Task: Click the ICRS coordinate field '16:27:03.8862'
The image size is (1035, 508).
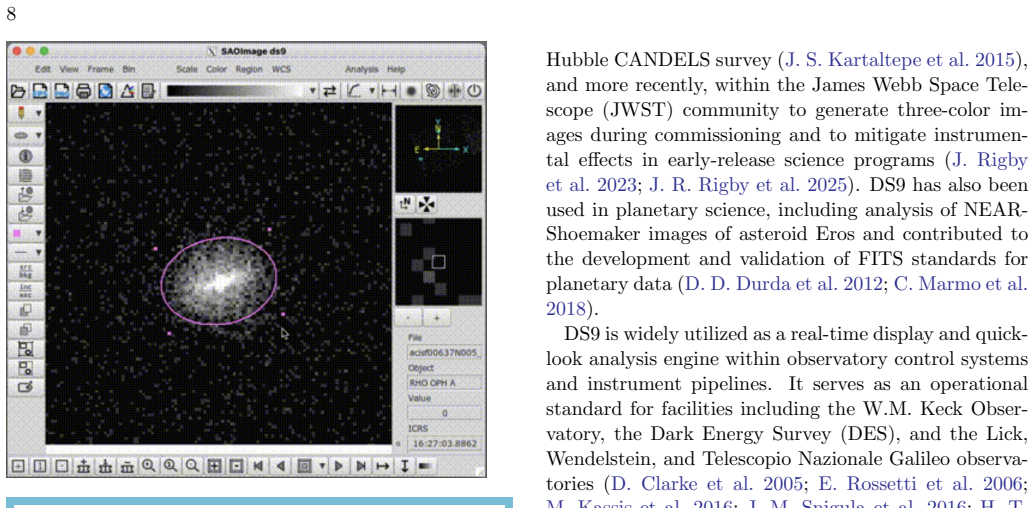Action: click(445, 444)
